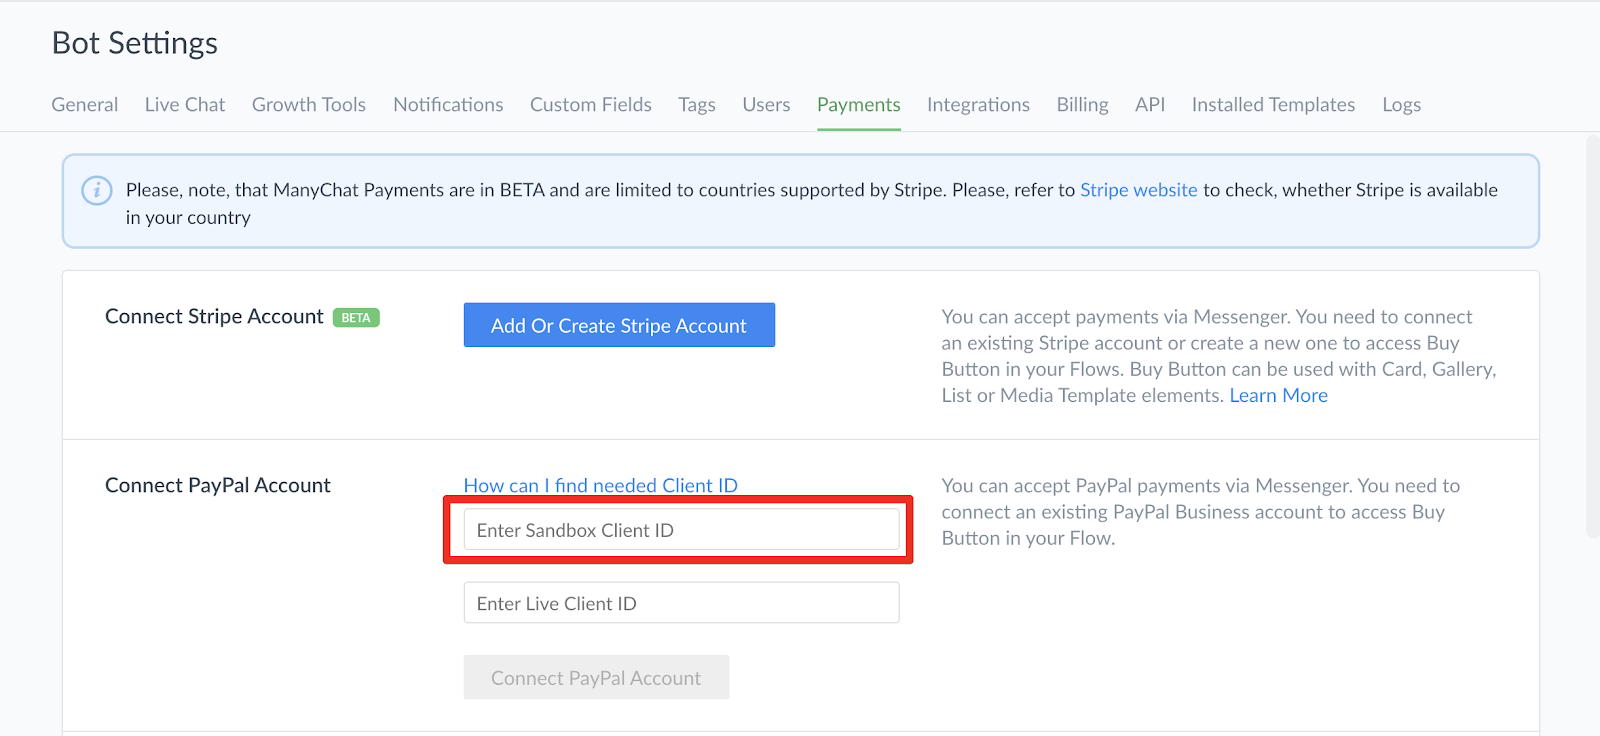Open the Growth Tools tab
The height and width of the screenshot is (736, 1600).
tap(309, 104)
